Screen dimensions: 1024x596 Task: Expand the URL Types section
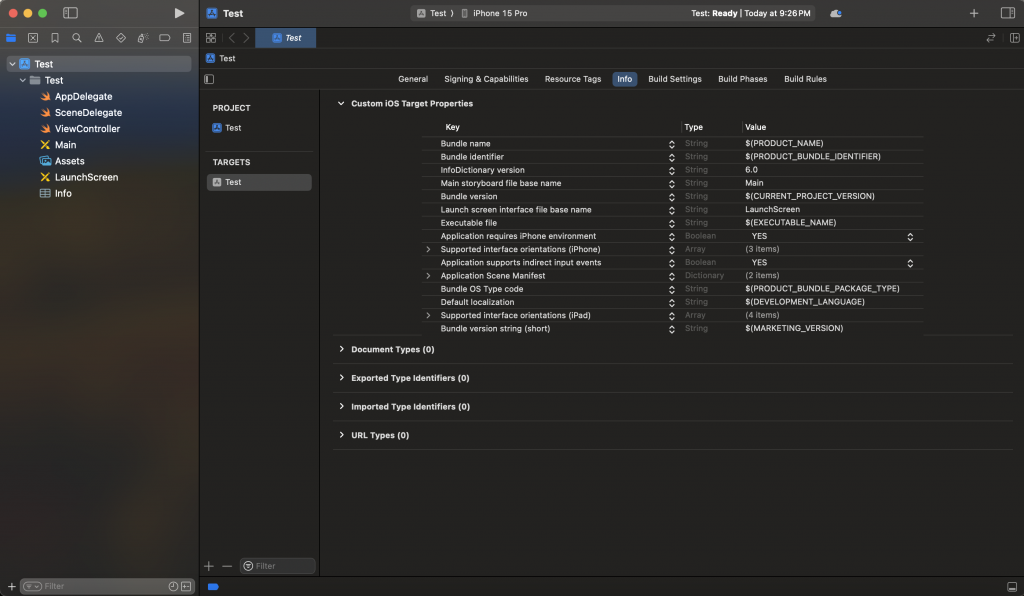coord(342,435)
